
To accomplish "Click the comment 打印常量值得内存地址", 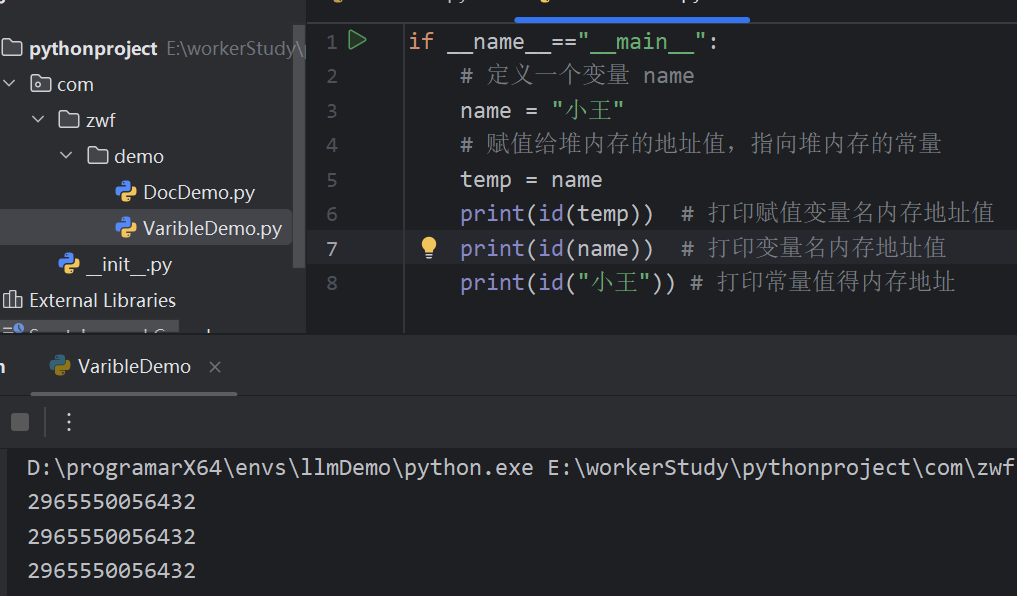I will click(822, 283).
